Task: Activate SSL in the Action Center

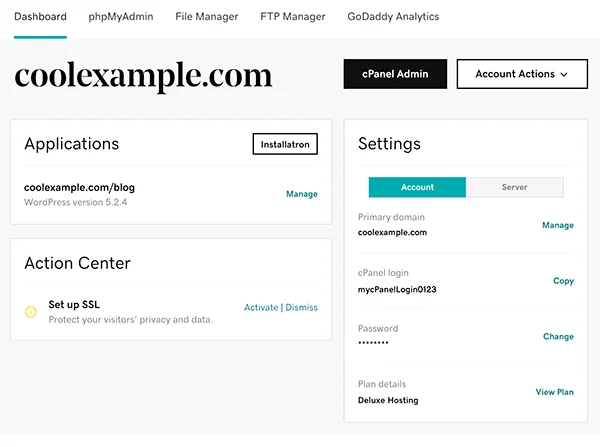Action: 261,307
